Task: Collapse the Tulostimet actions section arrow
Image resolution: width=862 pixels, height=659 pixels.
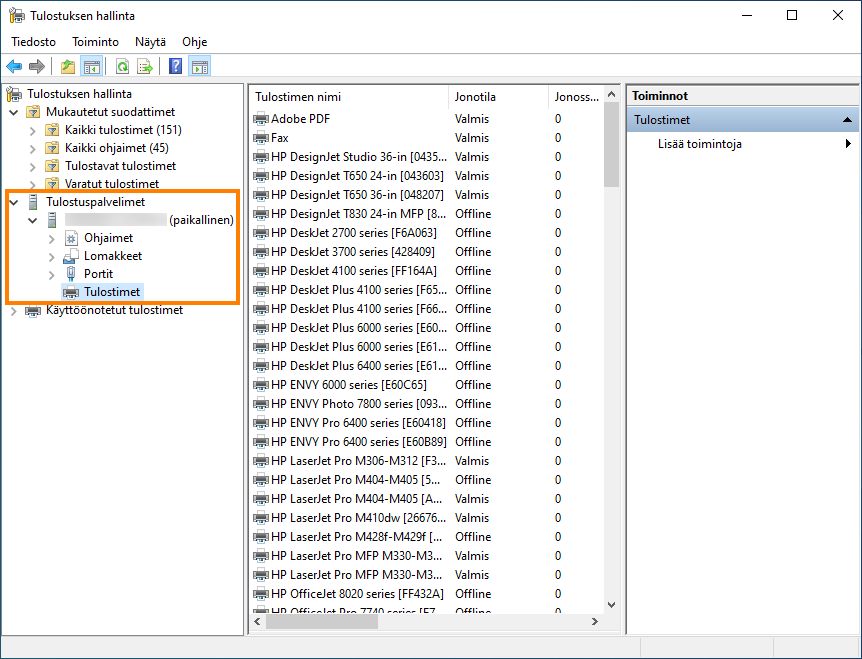Action: coord(847,120)
